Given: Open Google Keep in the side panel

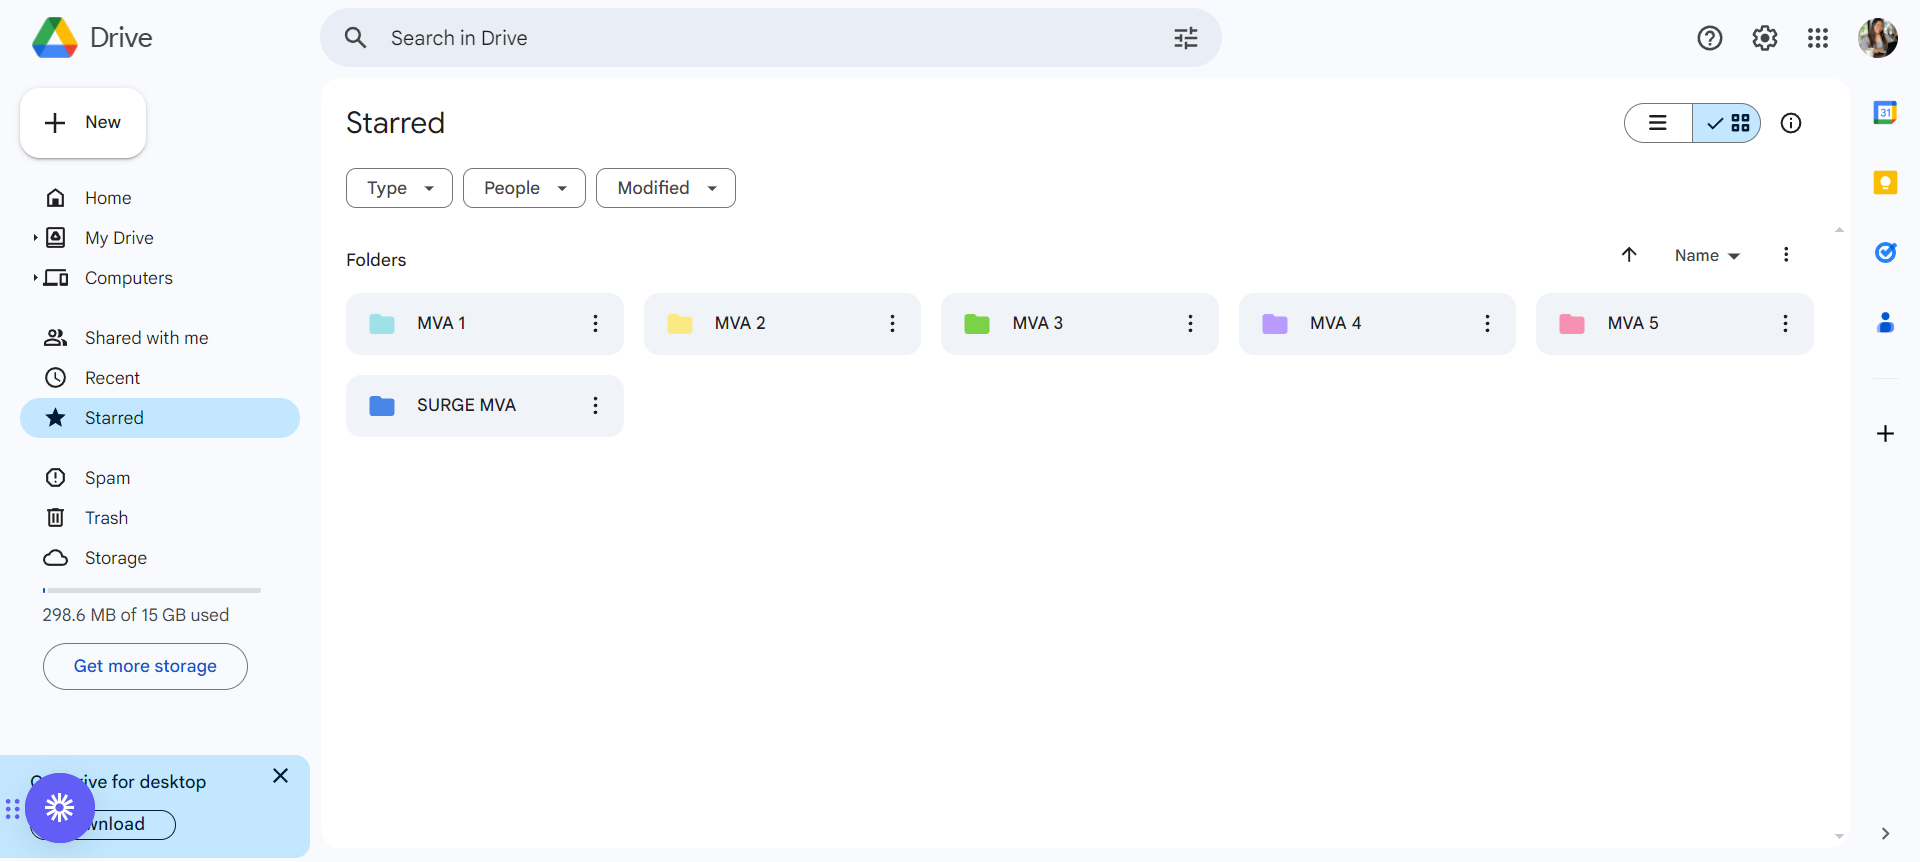Looking at the screenshot, I should tap(1885, 183).
